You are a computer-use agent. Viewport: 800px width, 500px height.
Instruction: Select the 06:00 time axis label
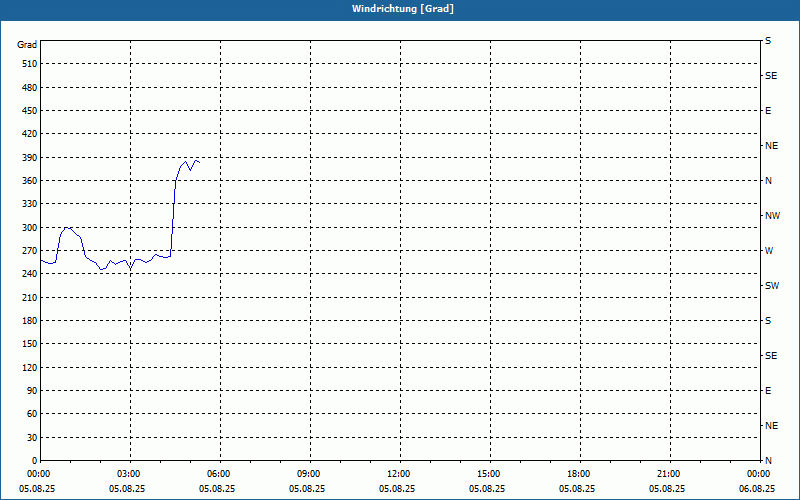click(x=219, y=474)
